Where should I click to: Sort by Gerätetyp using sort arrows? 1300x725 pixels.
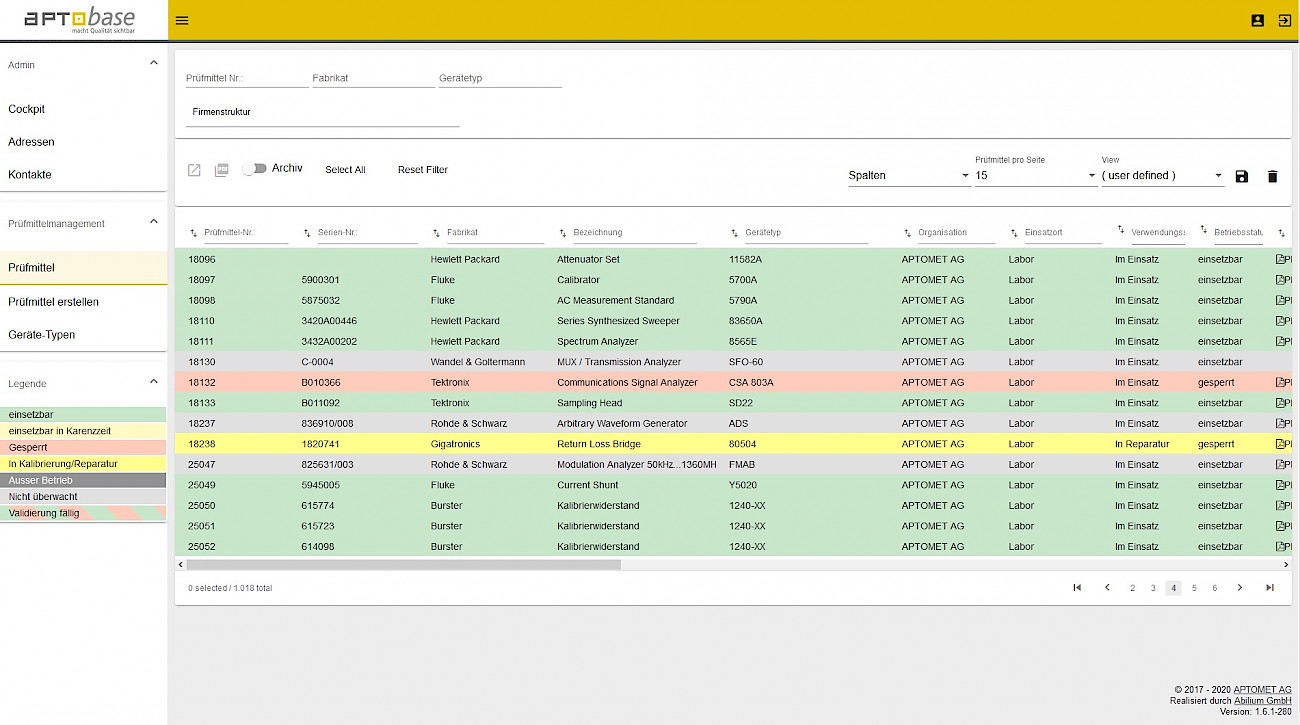[734, 233]
